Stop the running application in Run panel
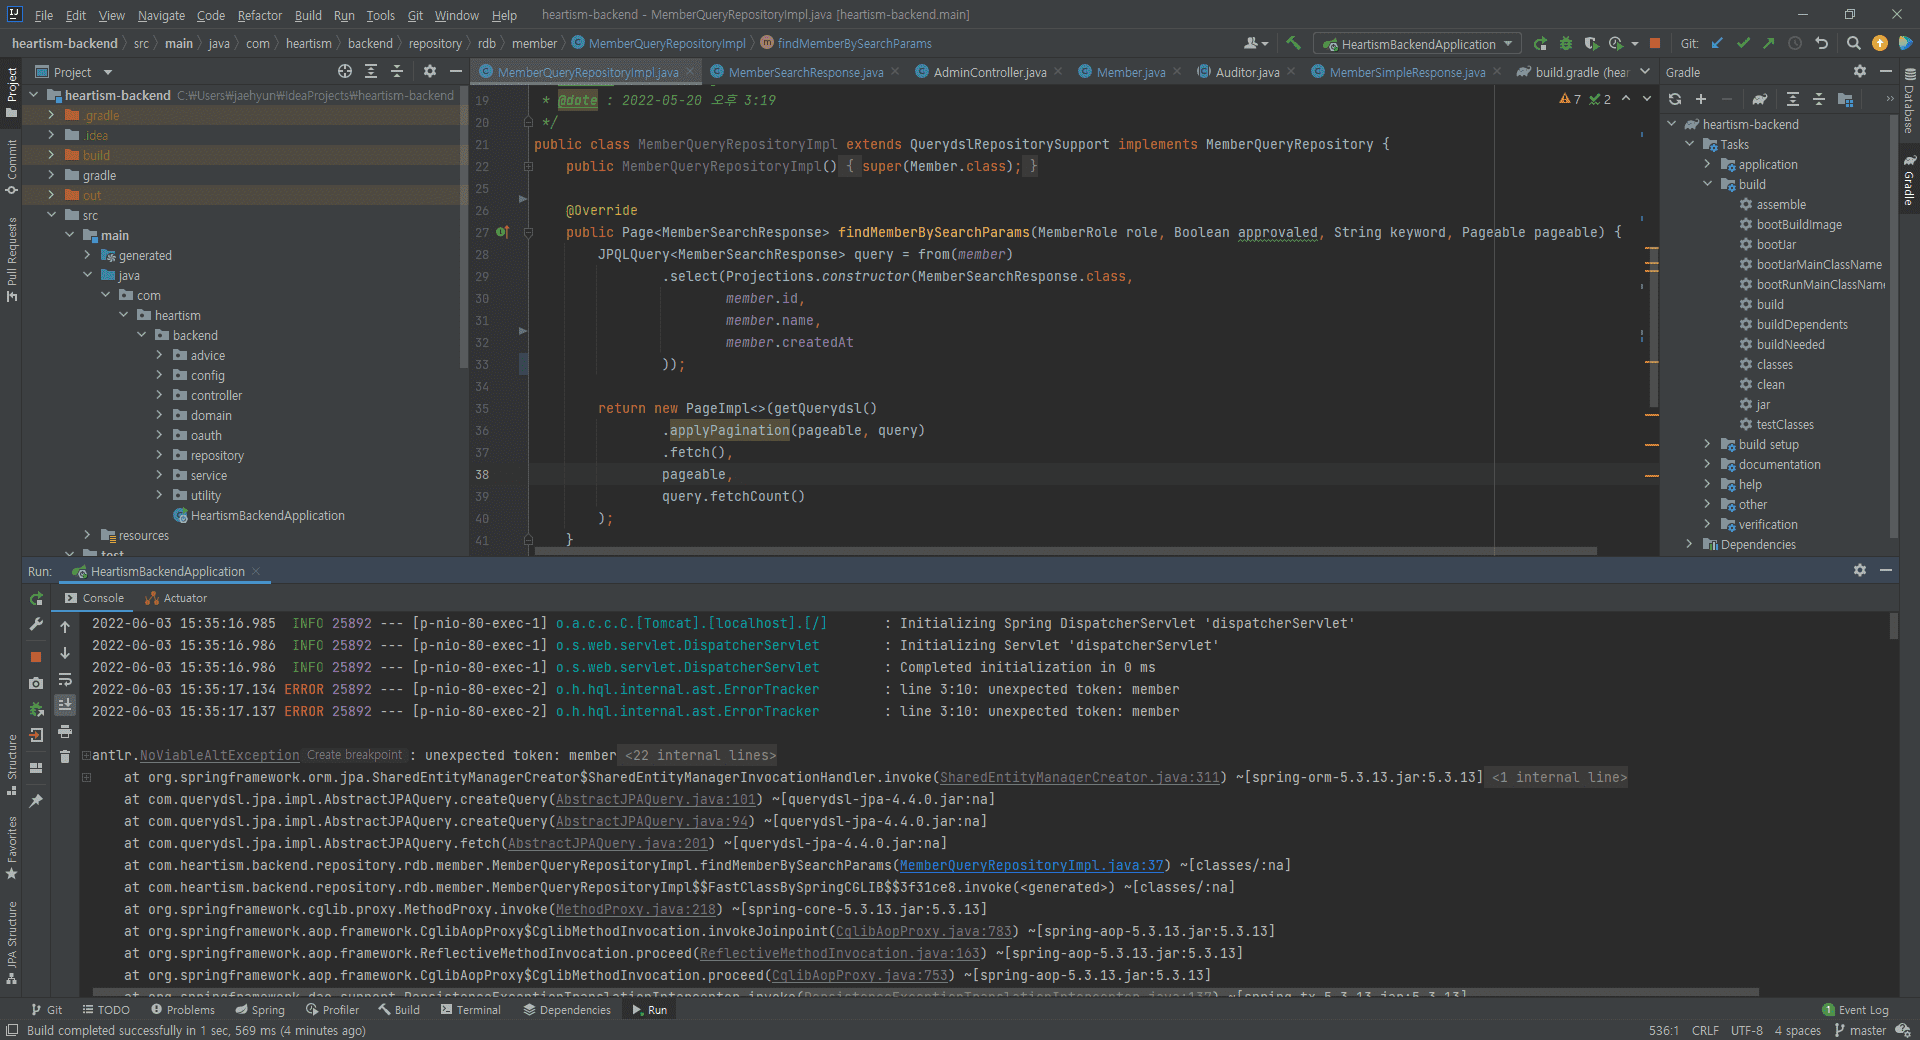1920x1040 pixels. coord(36,656)
